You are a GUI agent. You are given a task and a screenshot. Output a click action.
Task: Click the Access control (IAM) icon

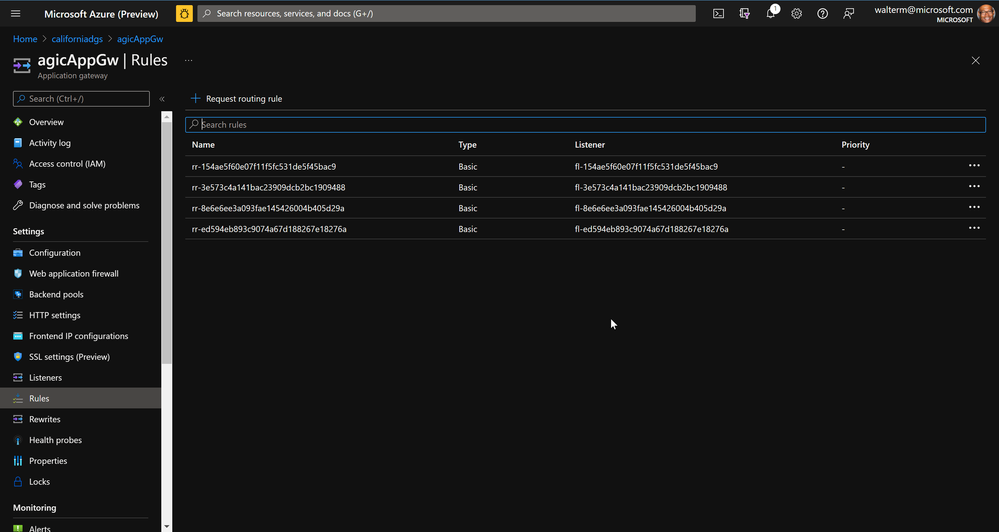(x=18, y=164)
